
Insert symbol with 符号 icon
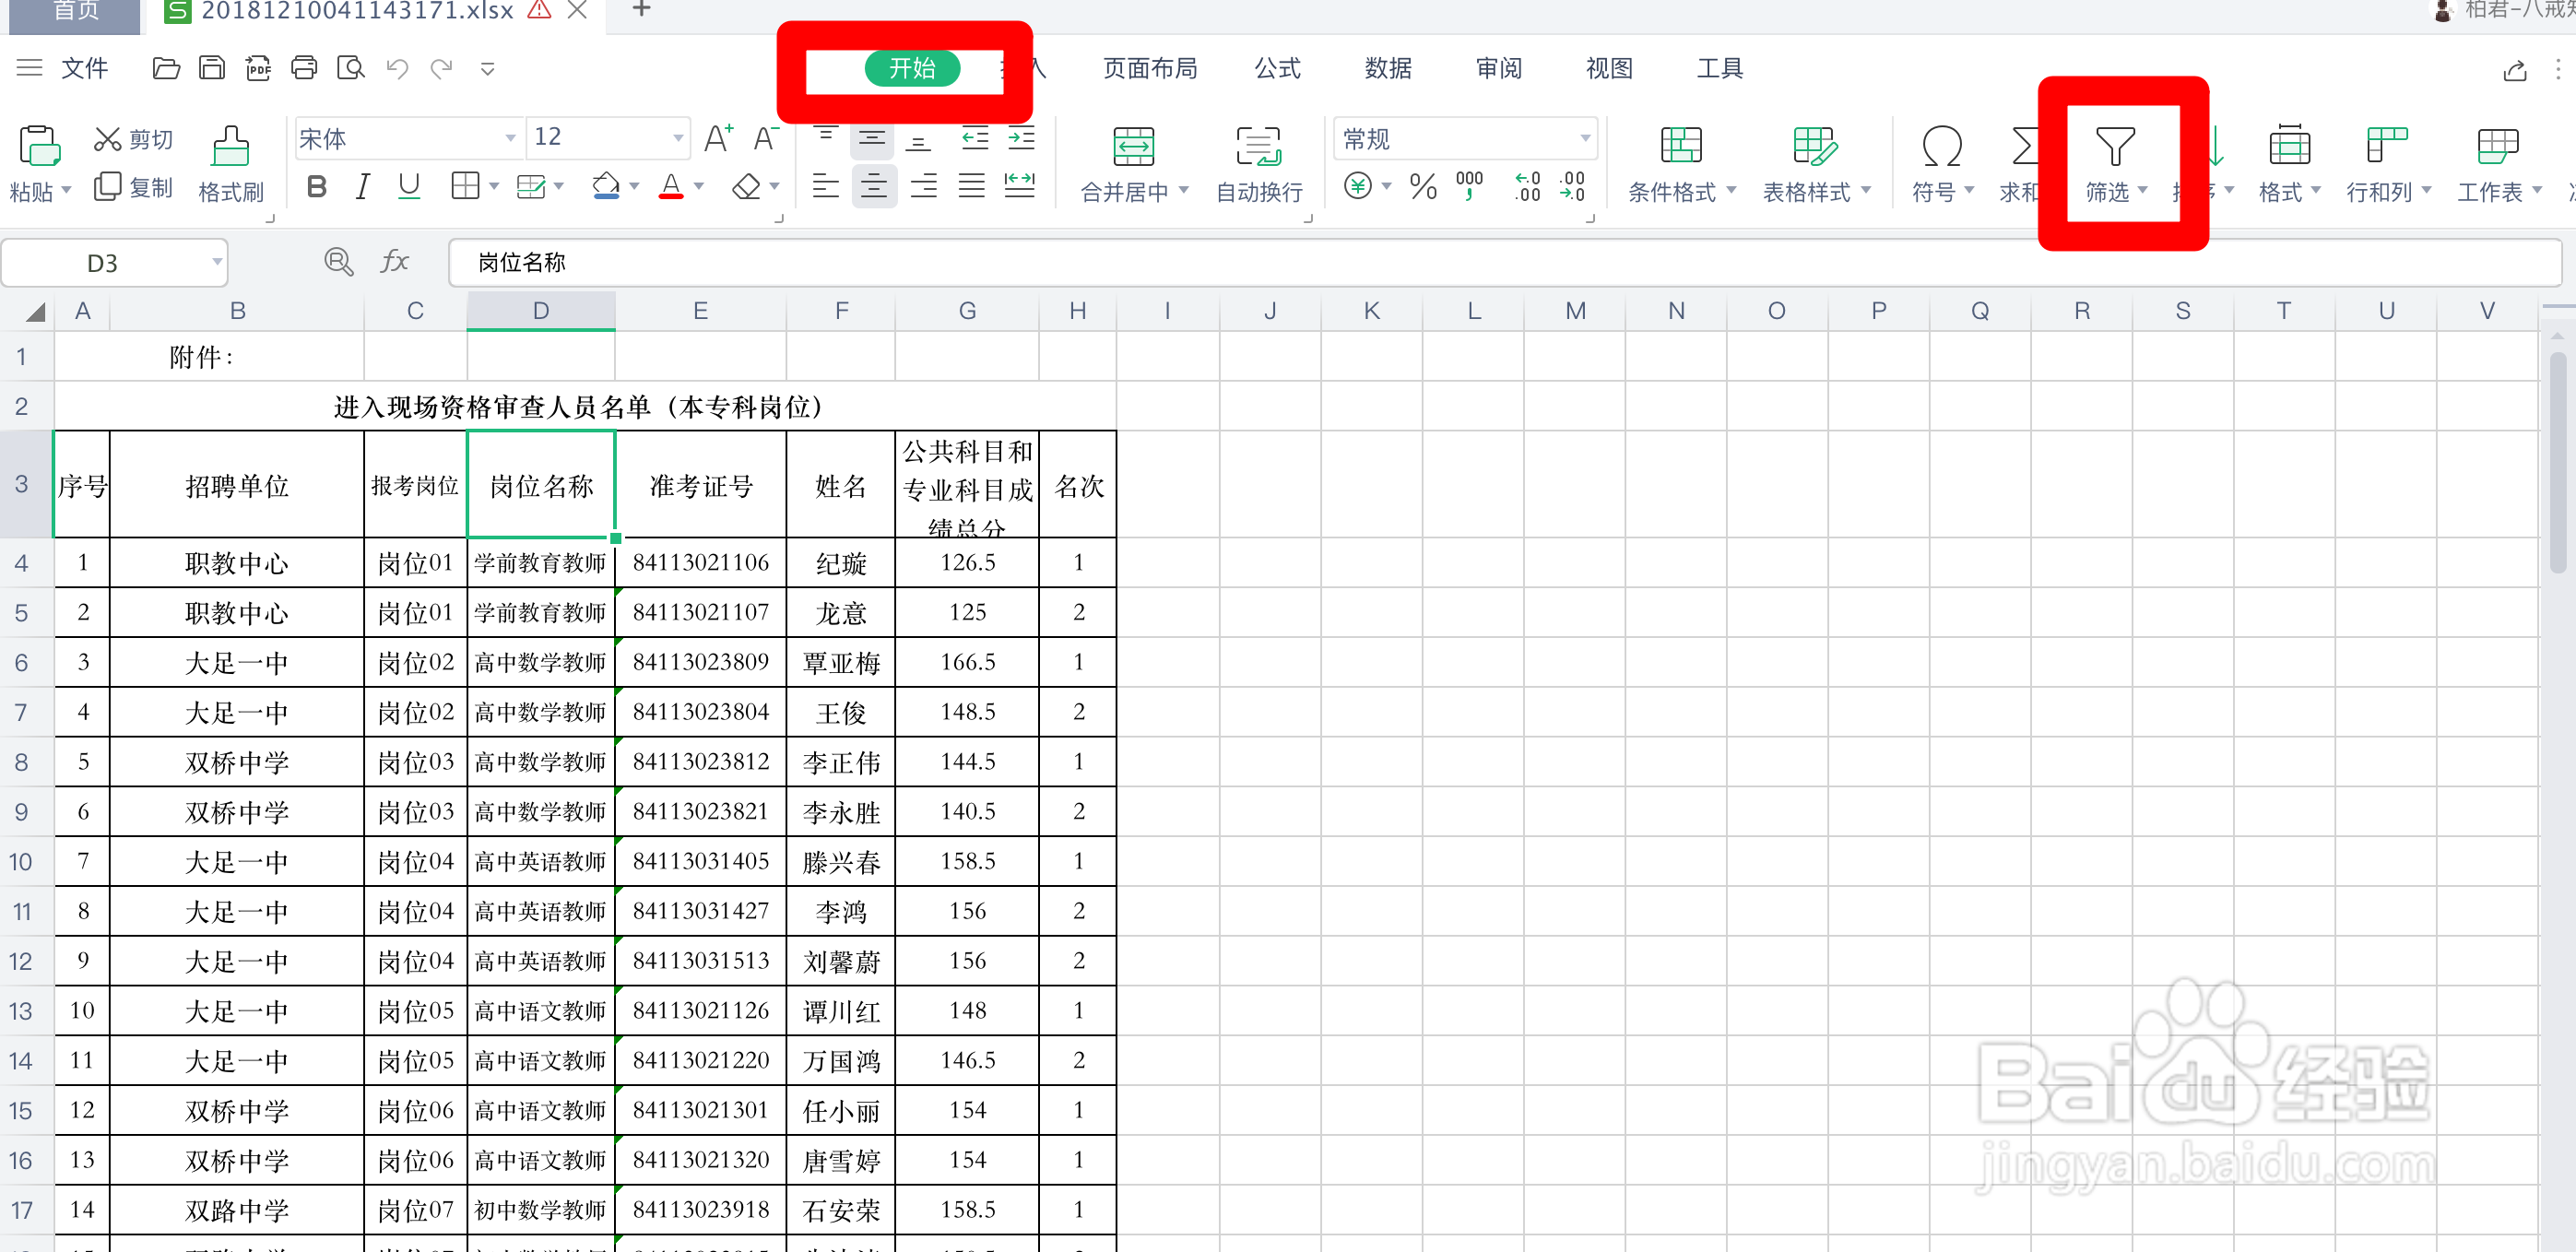1941,147
